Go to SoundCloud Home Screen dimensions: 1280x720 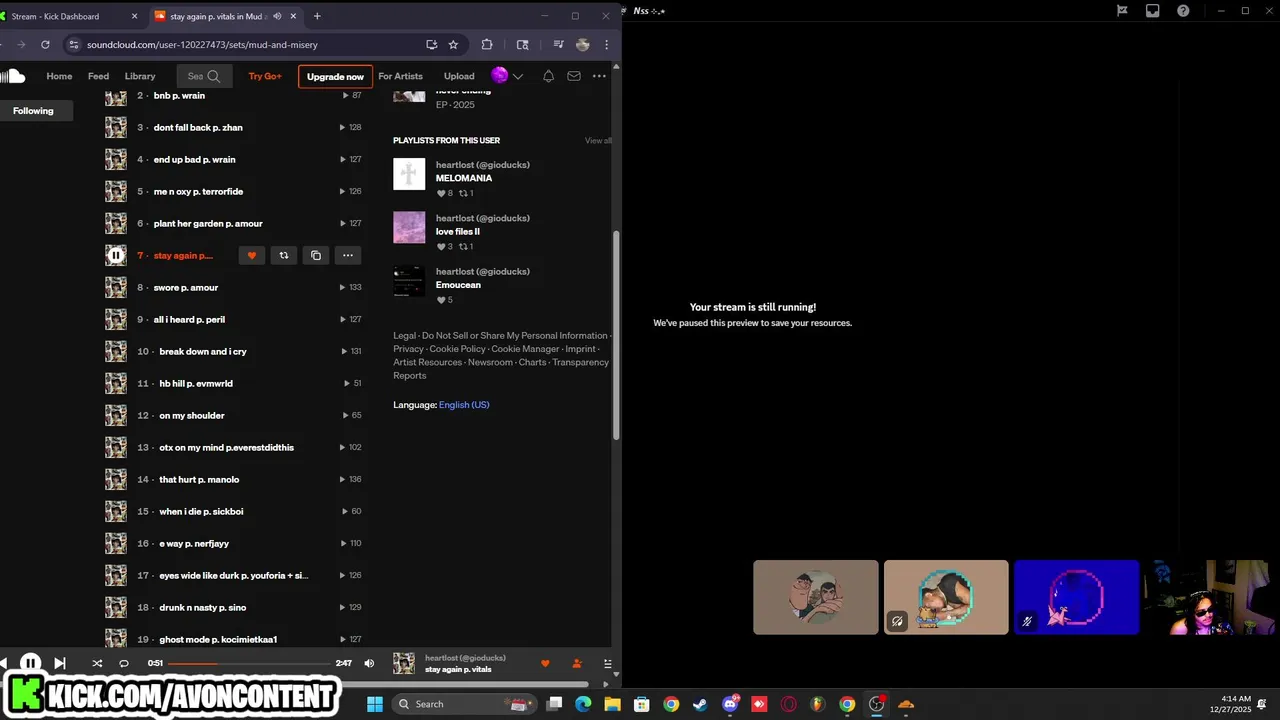59,76
